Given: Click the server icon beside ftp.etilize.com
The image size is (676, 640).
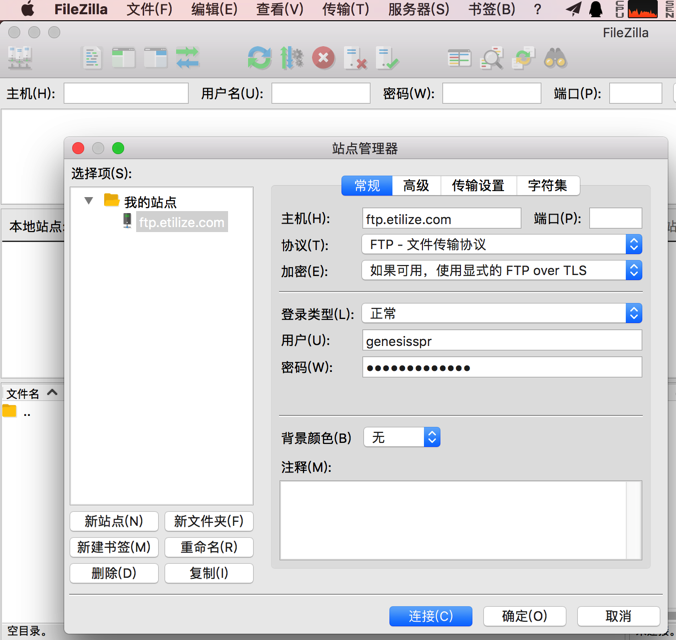Looking at the screenshot, I should click(x=127, y=220).
